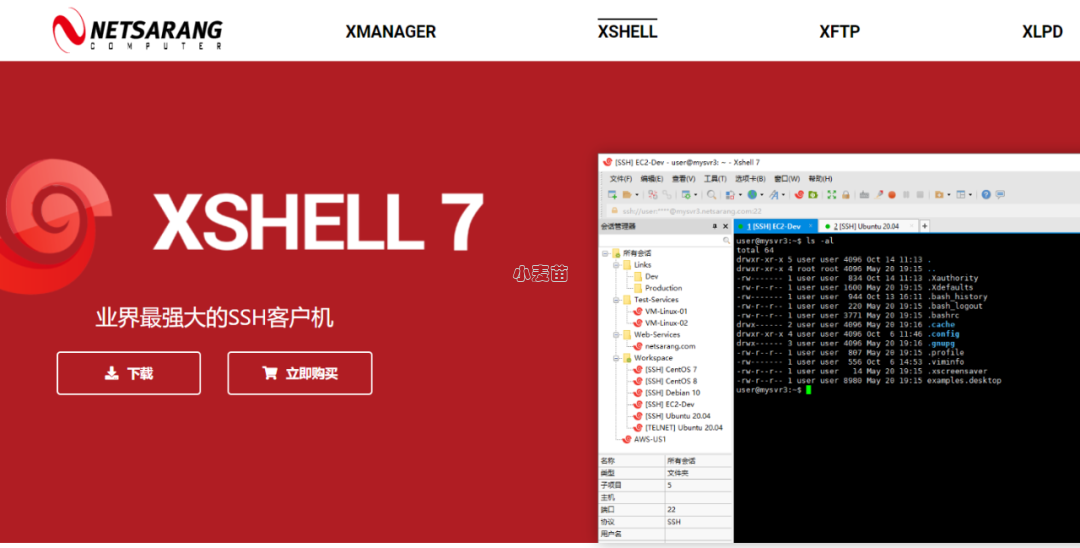Click the 立即购买 buy now button
Viewport: 1080px width, 548px height.
(300, 373)
